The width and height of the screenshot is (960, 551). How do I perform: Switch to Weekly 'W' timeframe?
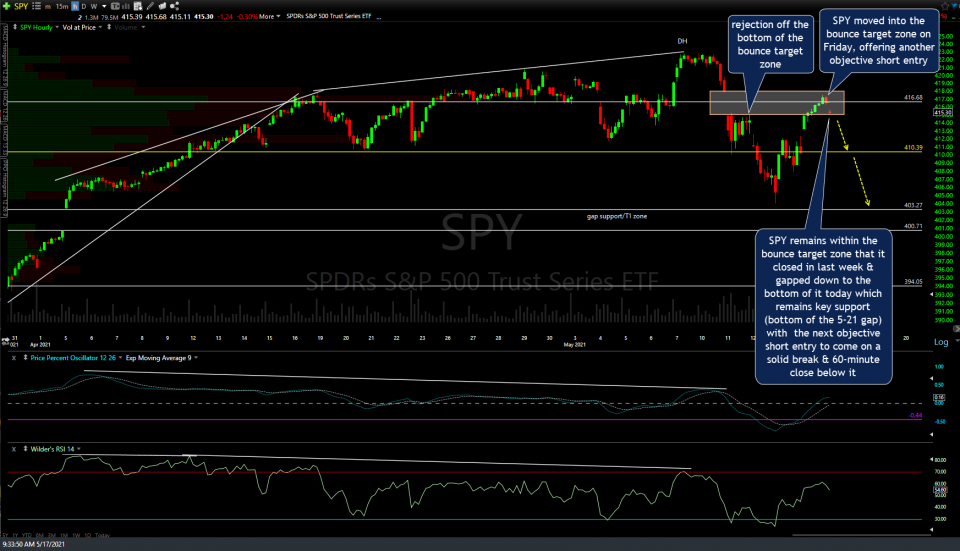pos(94,6)
